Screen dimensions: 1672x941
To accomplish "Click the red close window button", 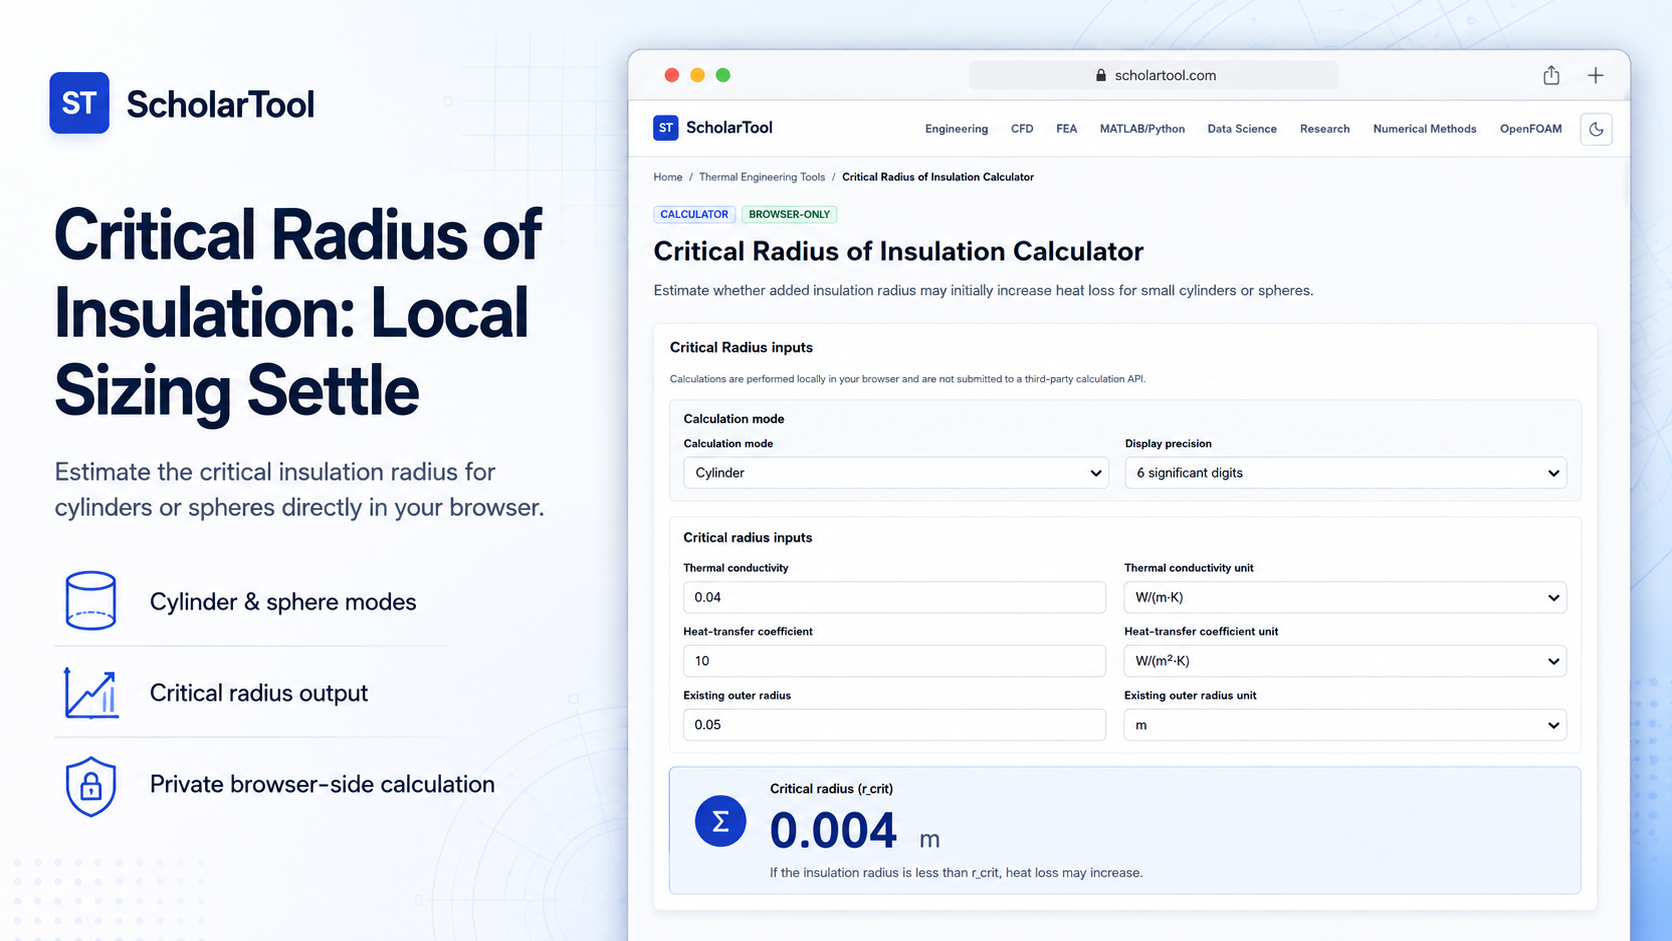I will pos(672,75).
